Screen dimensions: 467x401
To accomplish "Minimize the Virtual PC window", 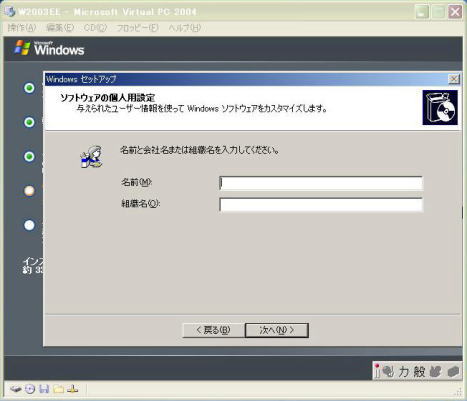I will (422, 12).
